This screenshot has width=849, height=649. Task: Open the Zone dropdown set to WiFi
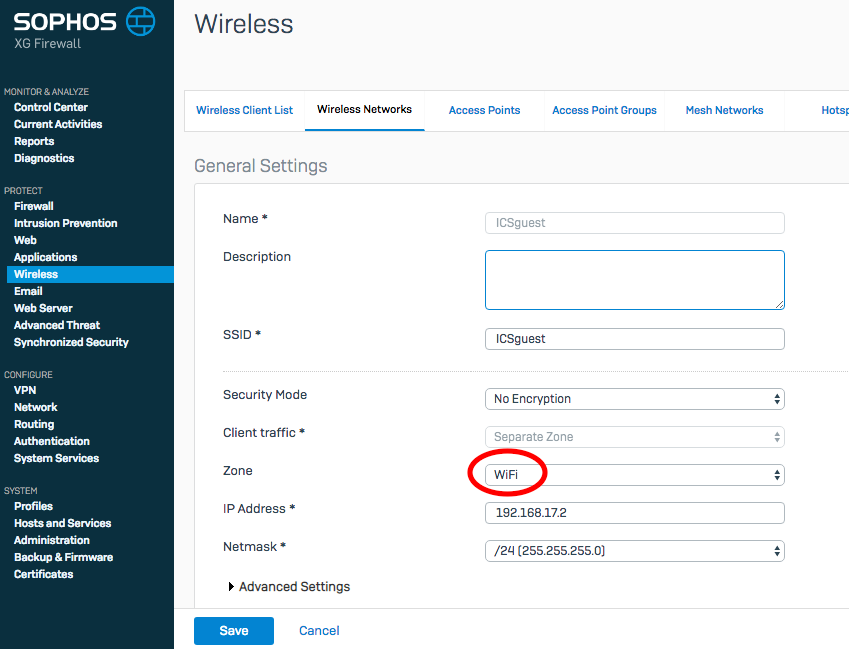[634, 475]
